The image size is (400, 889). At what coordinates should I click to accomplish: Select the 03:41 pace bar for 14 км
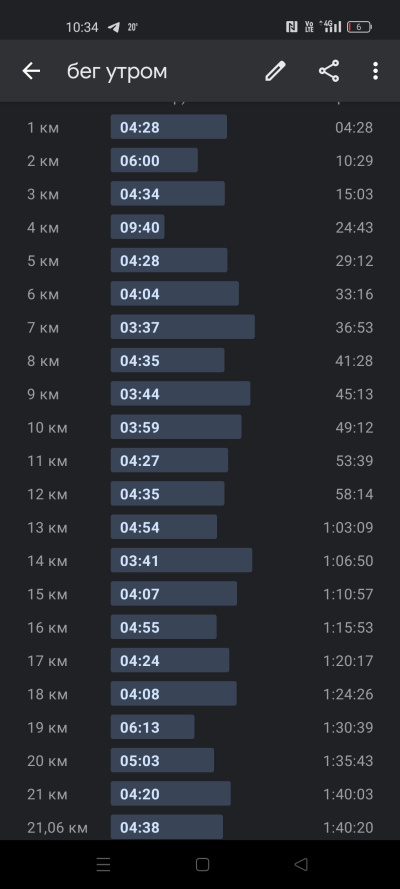pos(181,560)
